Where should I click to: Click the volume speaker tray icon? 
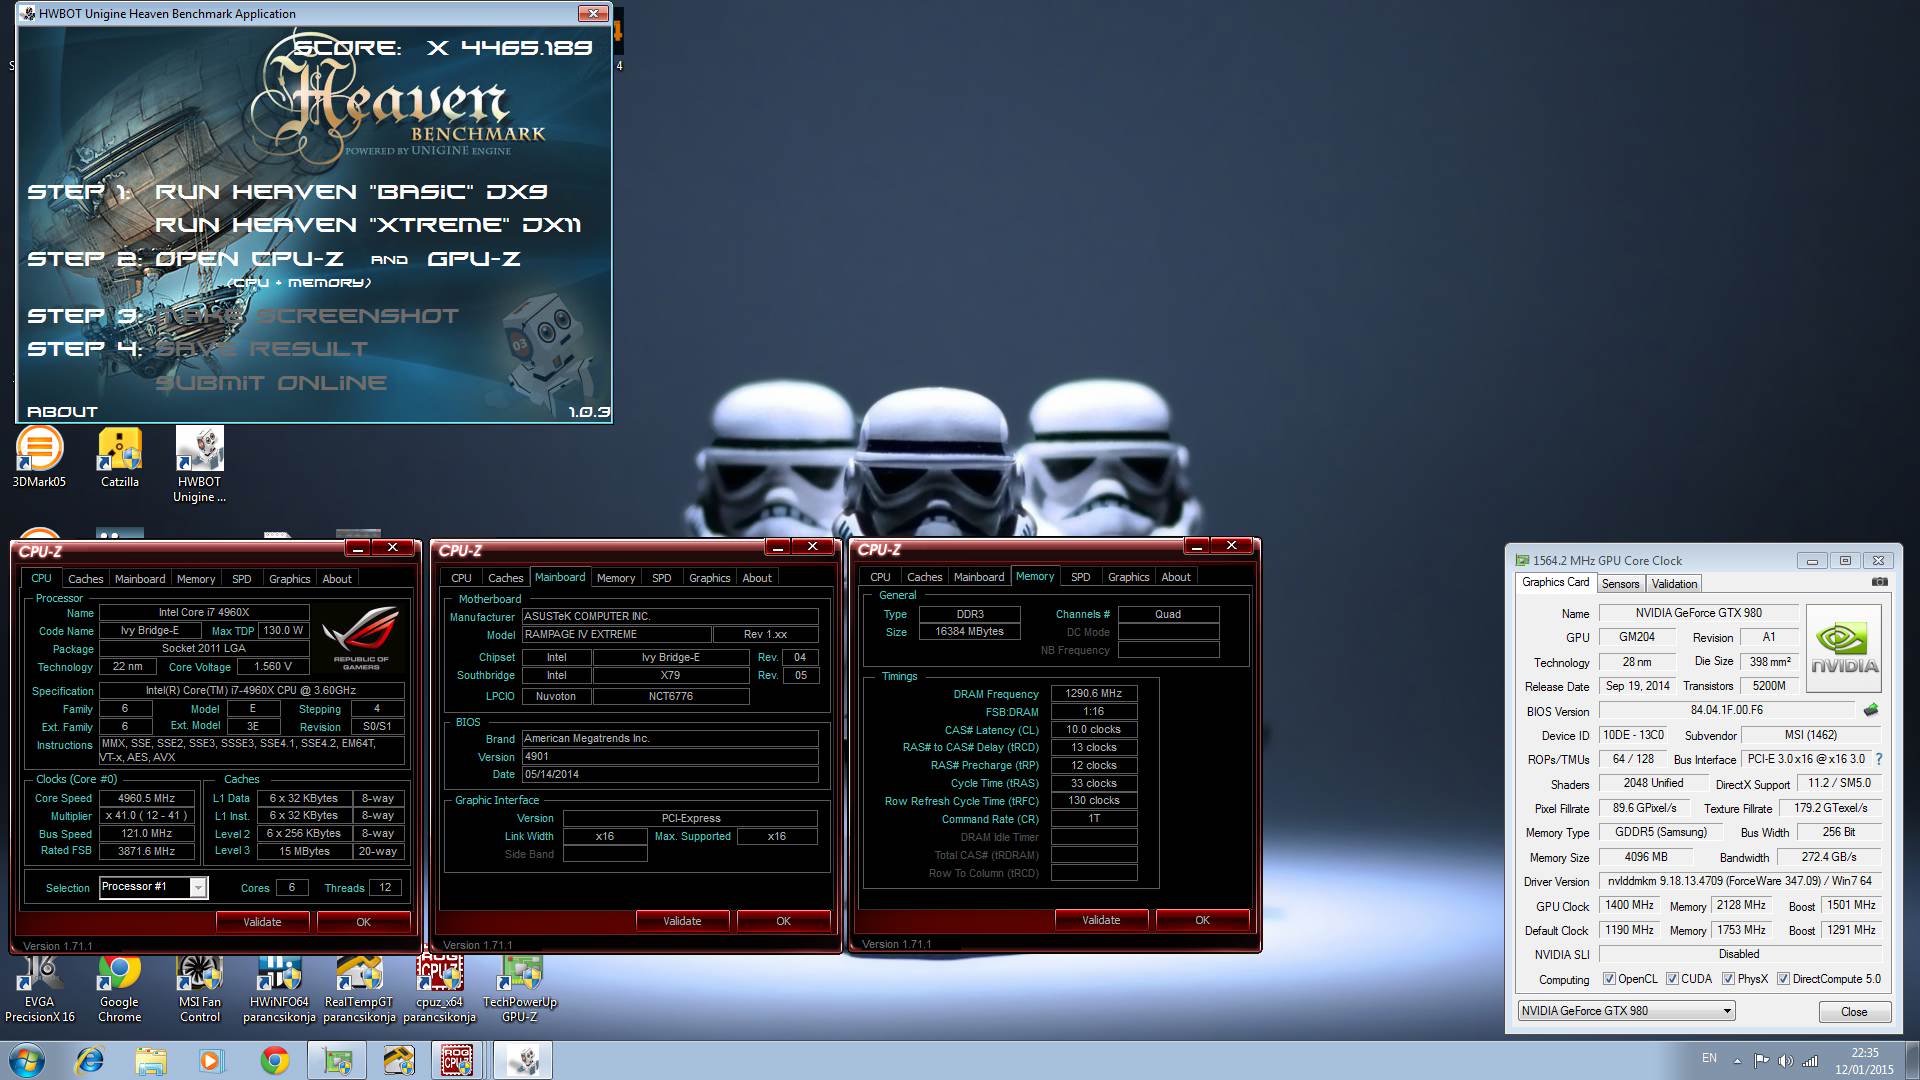(1785, 1061)
